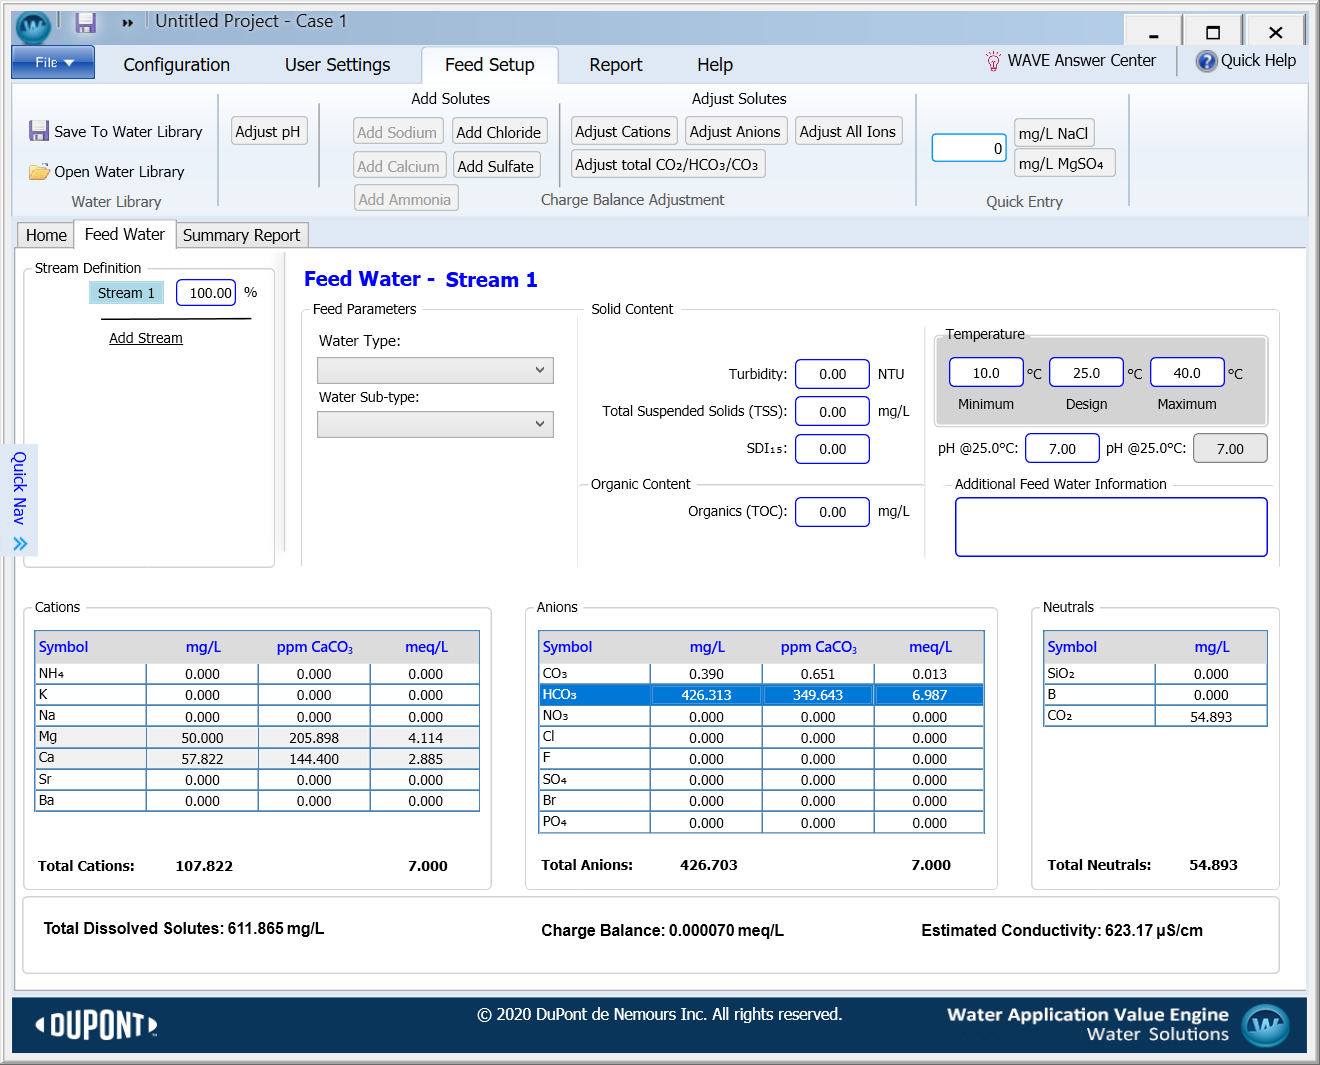1320x1065 pixels.
Task: Click the Ba symbol row in Cations
Action: click(x=90, y=801)
